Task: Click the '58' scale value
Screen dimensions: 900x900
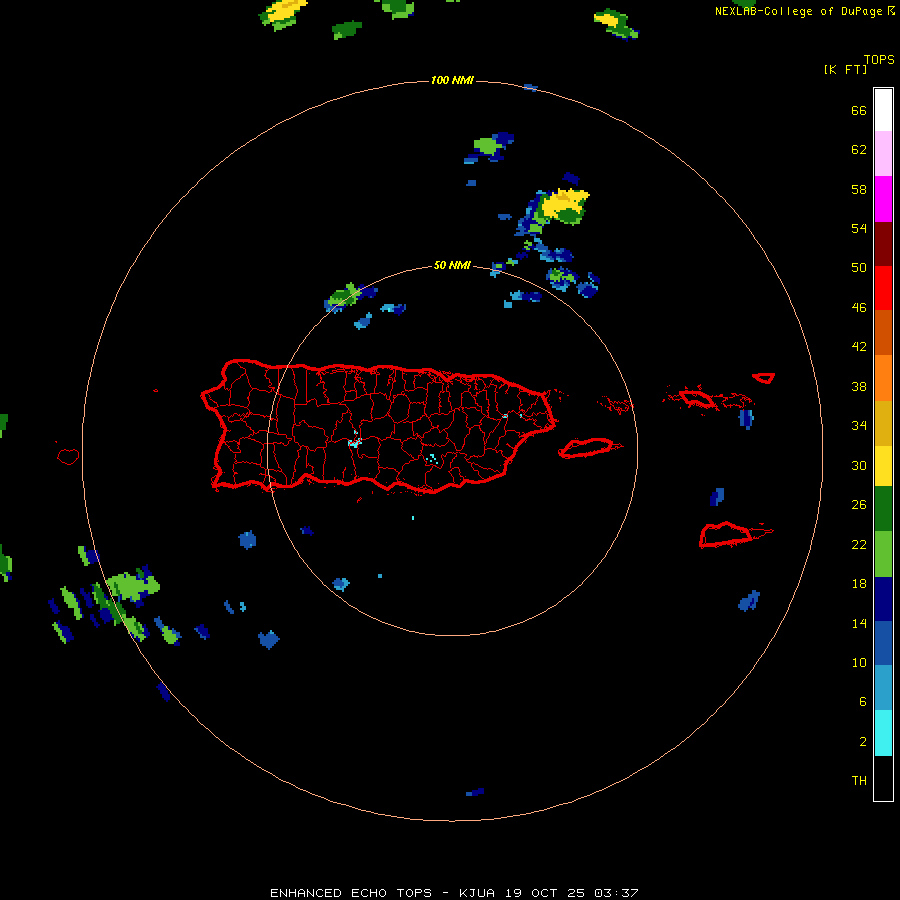Action: 859,189
